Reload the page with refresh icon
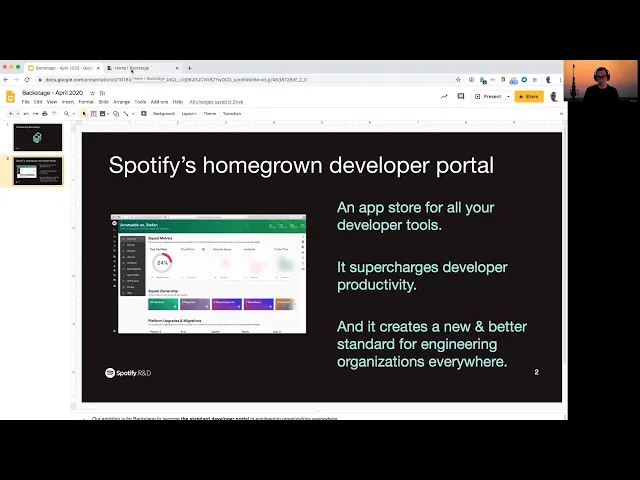The image size is (640, 480). coord(27,80)
